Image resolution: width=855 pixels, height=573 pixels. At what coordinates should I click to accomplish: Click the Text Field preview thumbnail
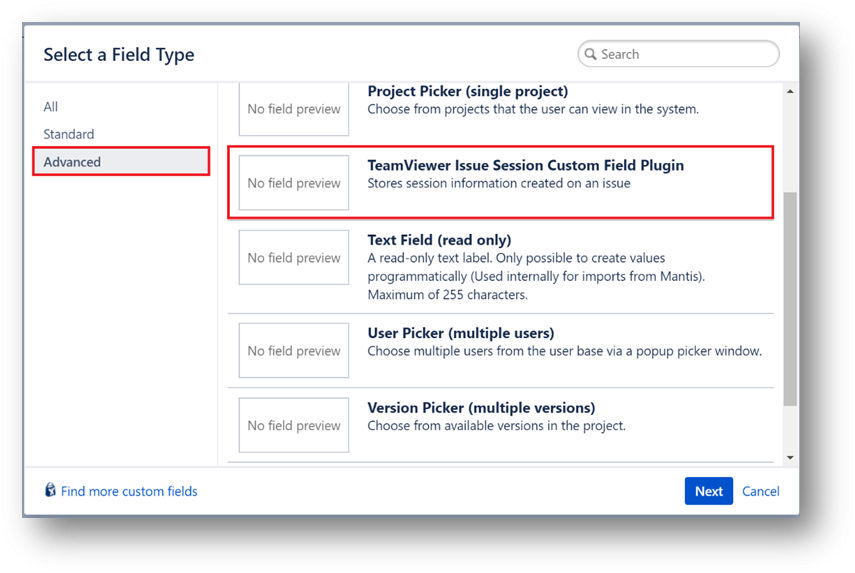point(294,257)
